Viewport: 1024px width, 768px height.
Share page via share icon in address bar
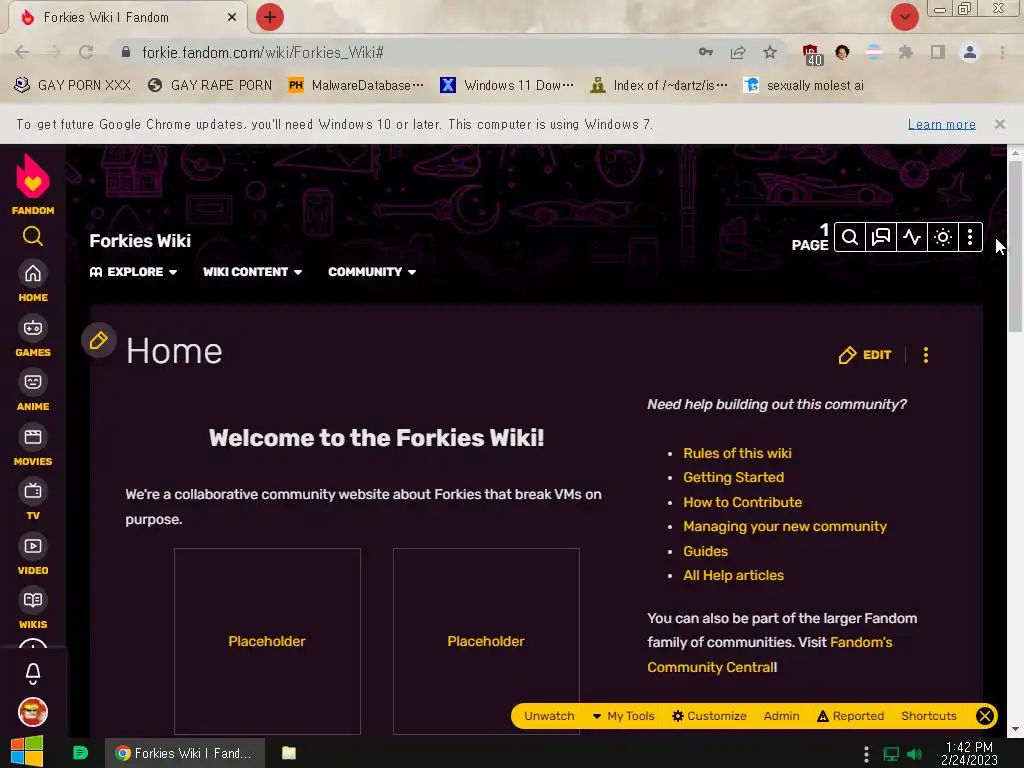[738, 52]
